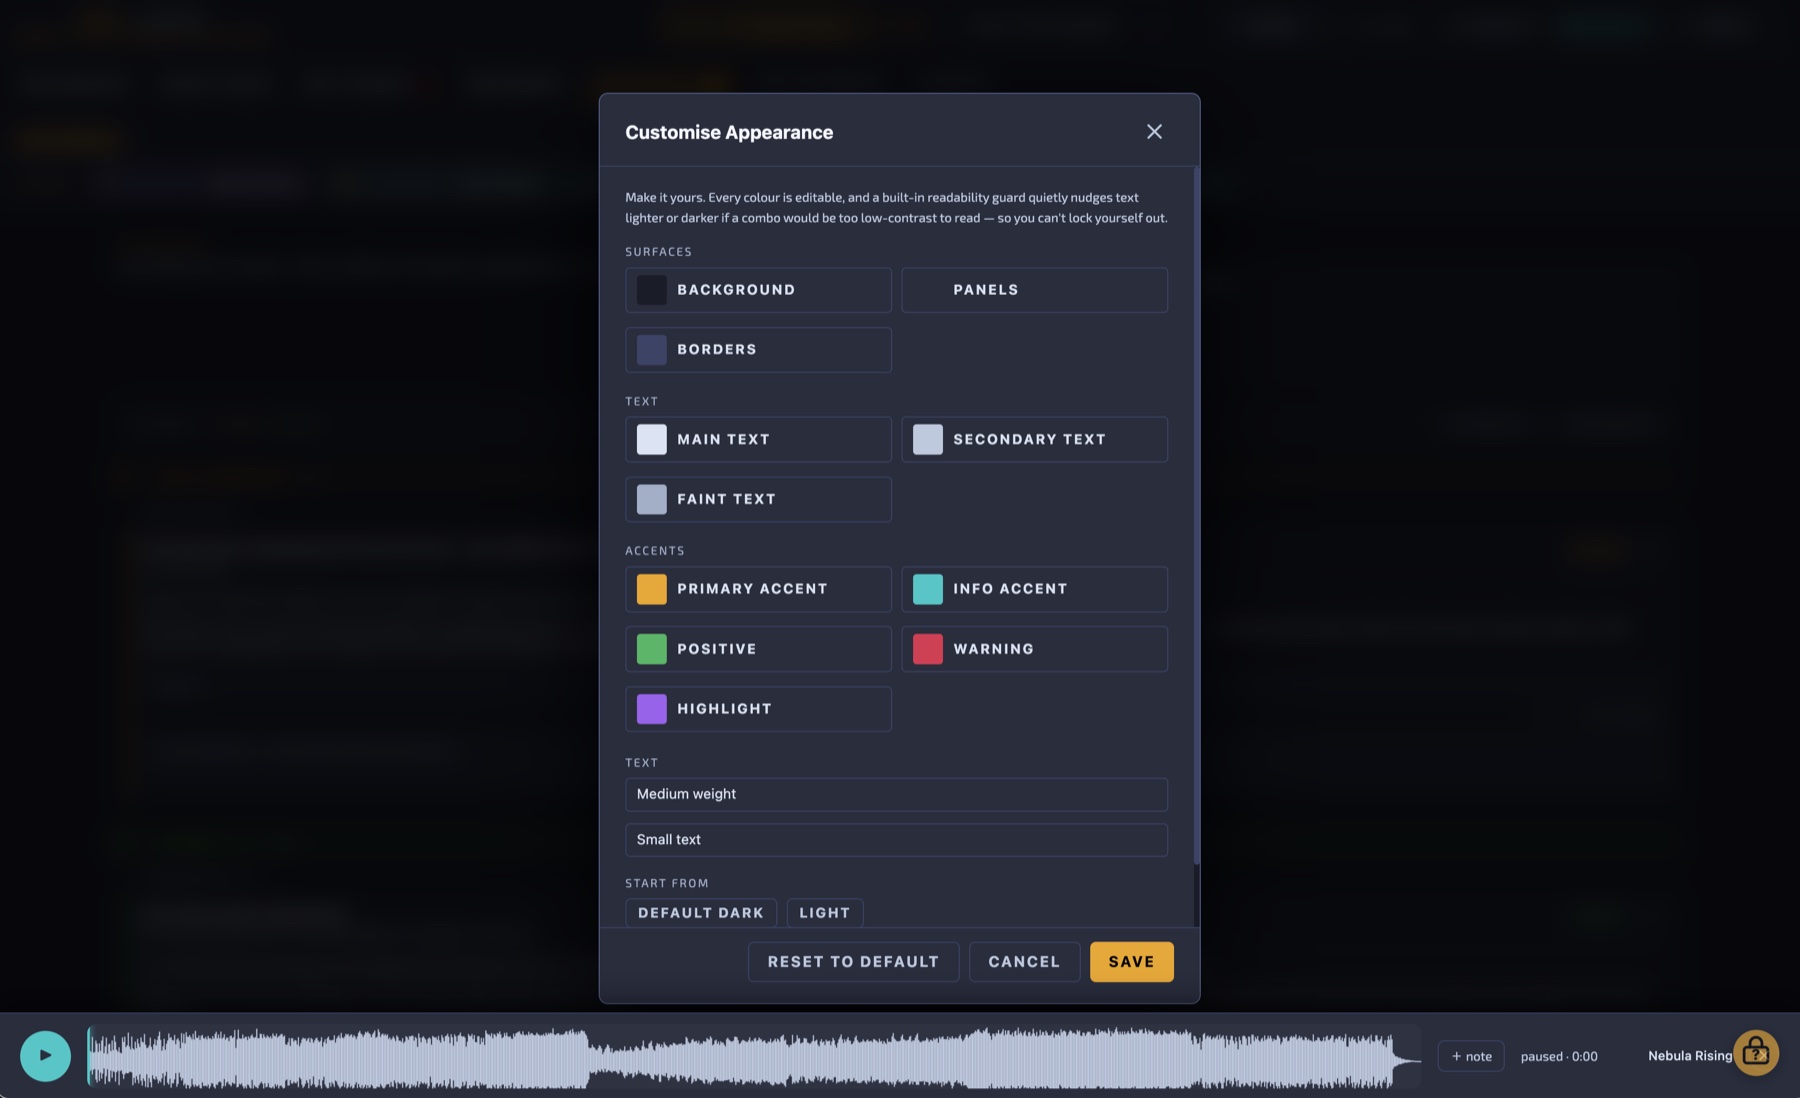Save the appearance settings
Image resolution: width=1800 pixels, height=1098 pixels.
1131,962
